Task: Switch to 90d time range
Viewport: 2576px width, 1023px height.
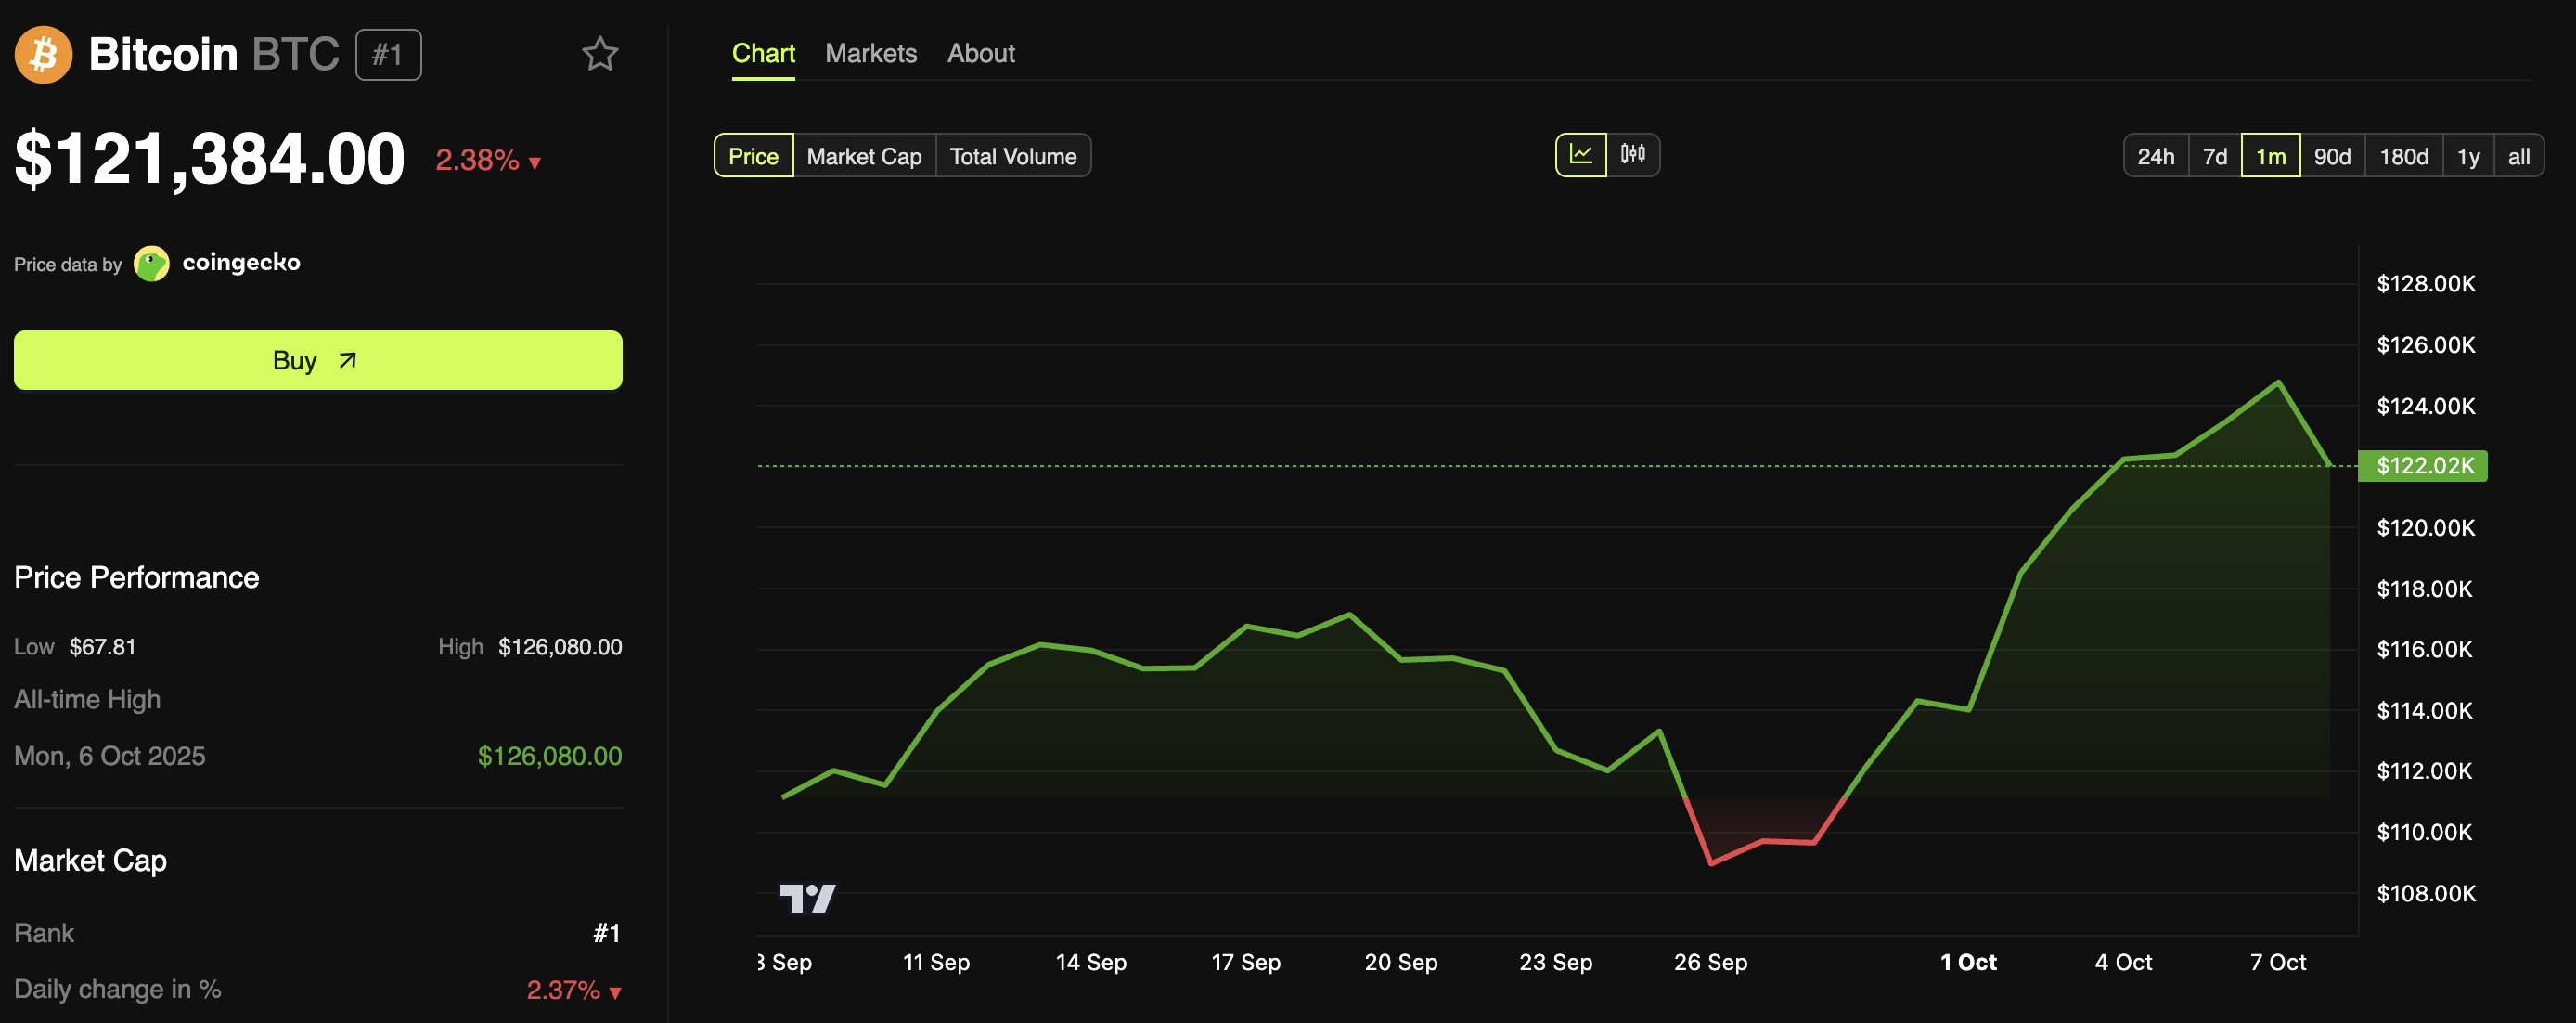Action: pyautogui.click(x=2333, y=155)
